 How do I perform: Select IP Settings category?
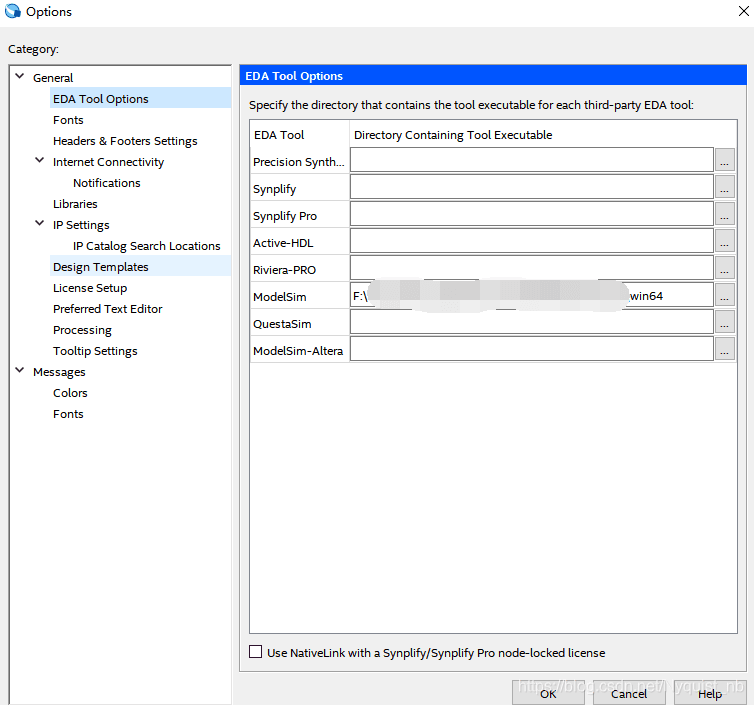tap(81, 225)
